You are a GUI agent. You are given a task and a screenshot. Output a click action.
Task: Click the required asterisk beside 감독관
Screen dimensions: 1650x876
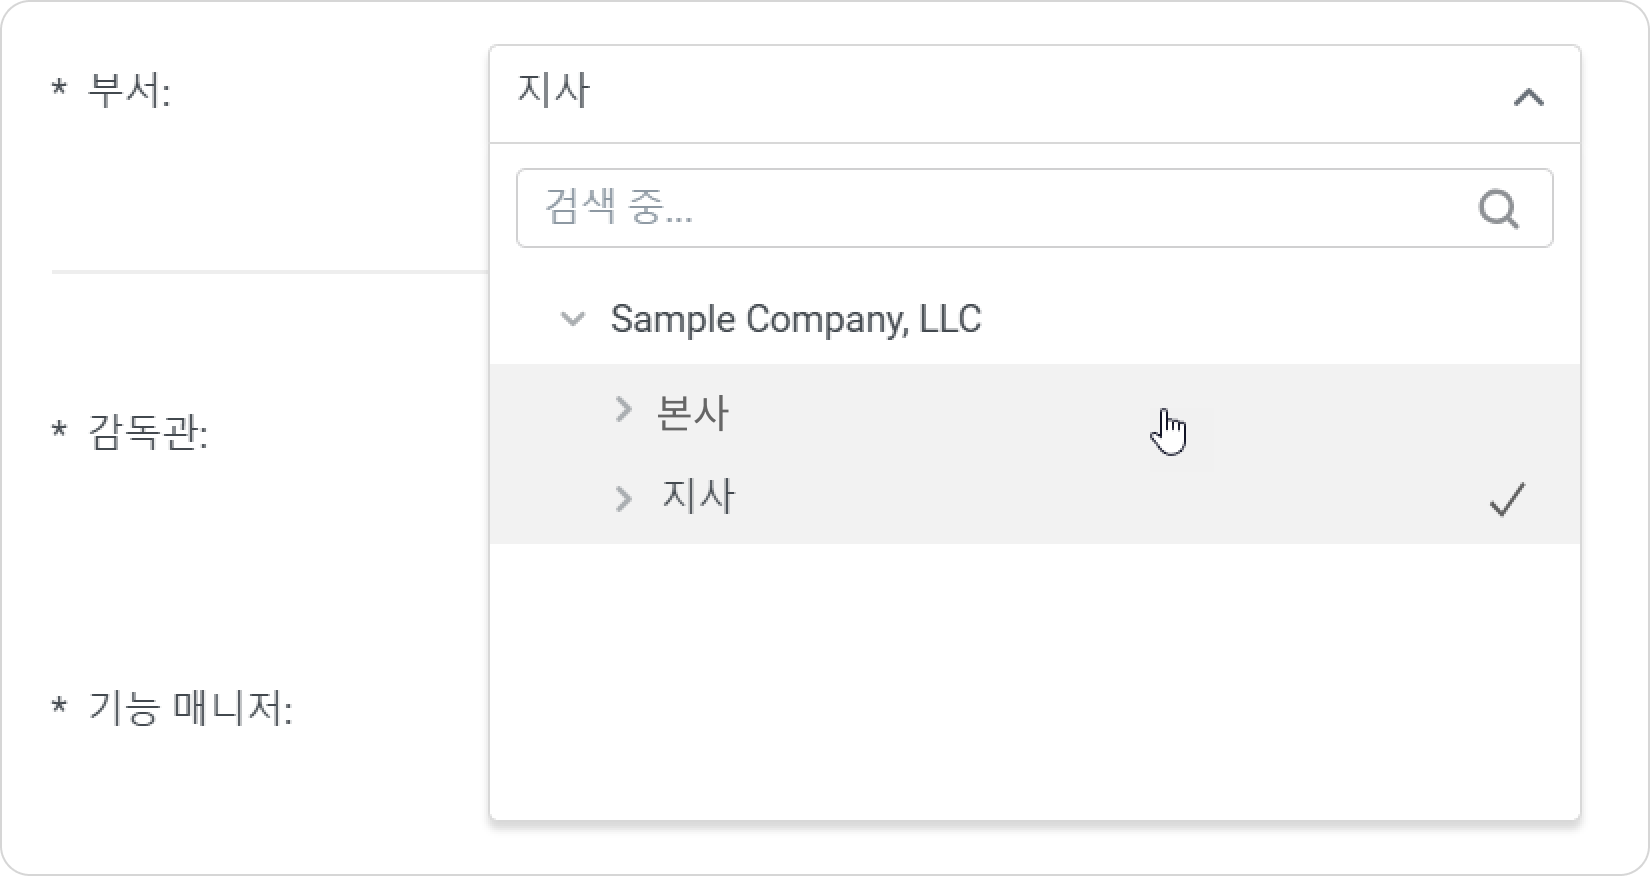point(59,432)
